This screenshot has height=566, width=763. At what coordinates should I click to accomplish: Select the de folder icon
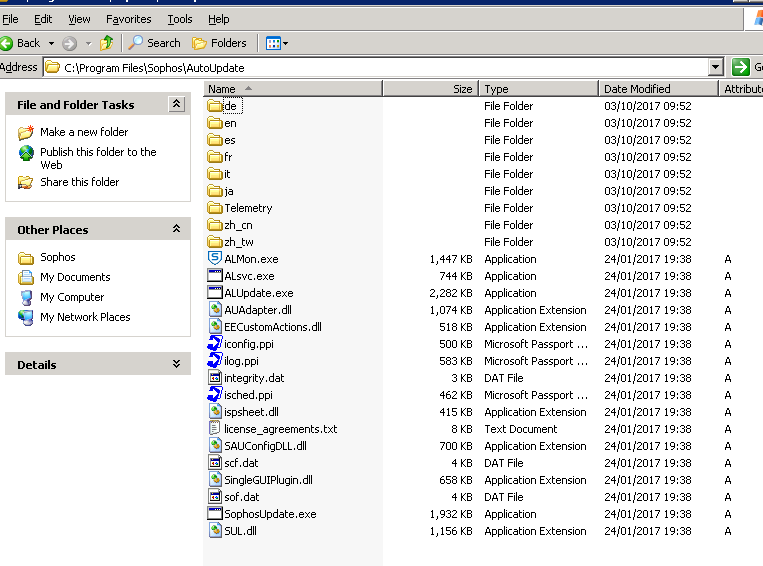pyautogui.click(x=214, y=106)
